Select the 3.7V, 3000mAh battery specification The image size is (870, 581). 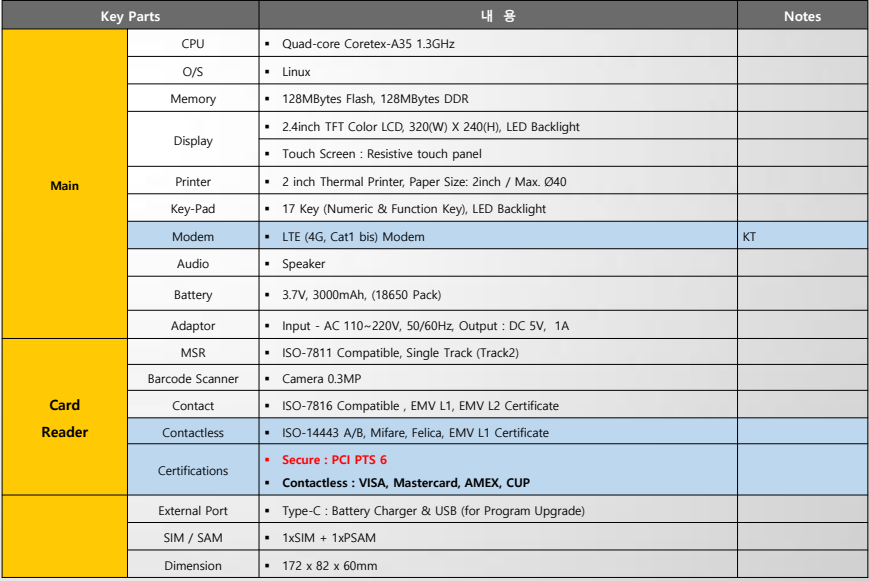coord(361,295)
